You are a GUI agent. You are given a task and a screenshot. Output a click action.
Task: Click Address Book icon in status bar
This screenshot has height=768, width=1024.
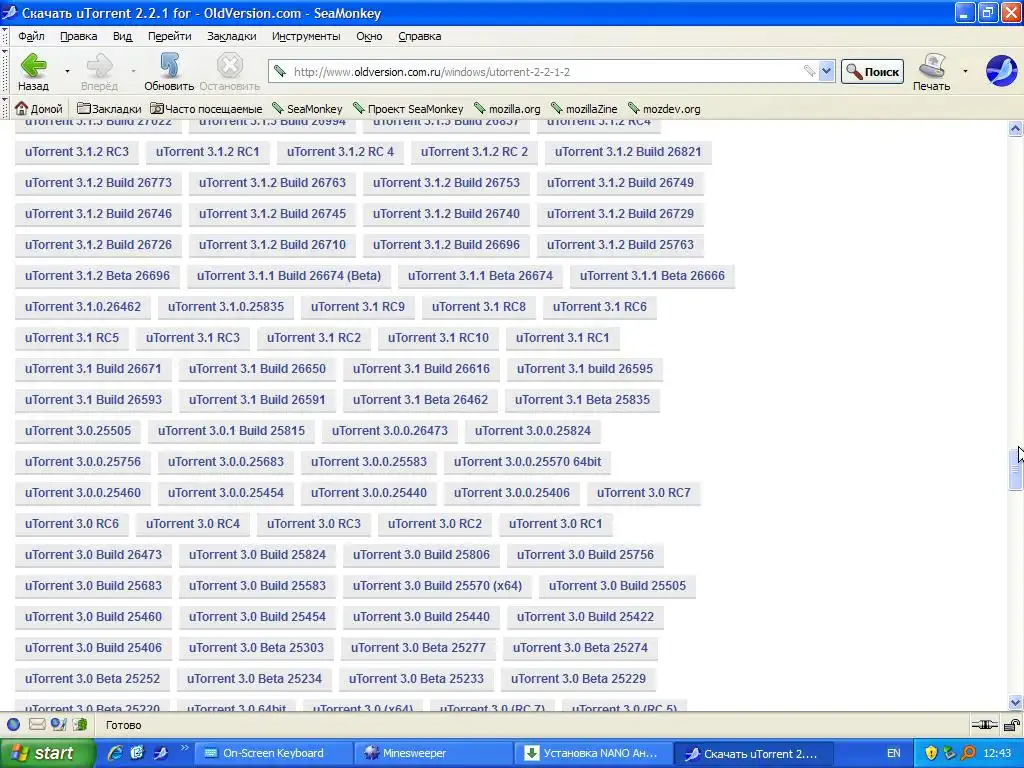tap(80, 724)
